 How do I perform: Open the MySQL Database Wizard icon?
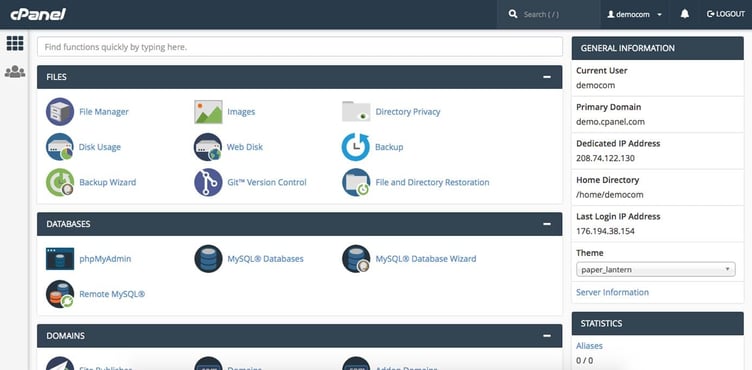point(356,259)
